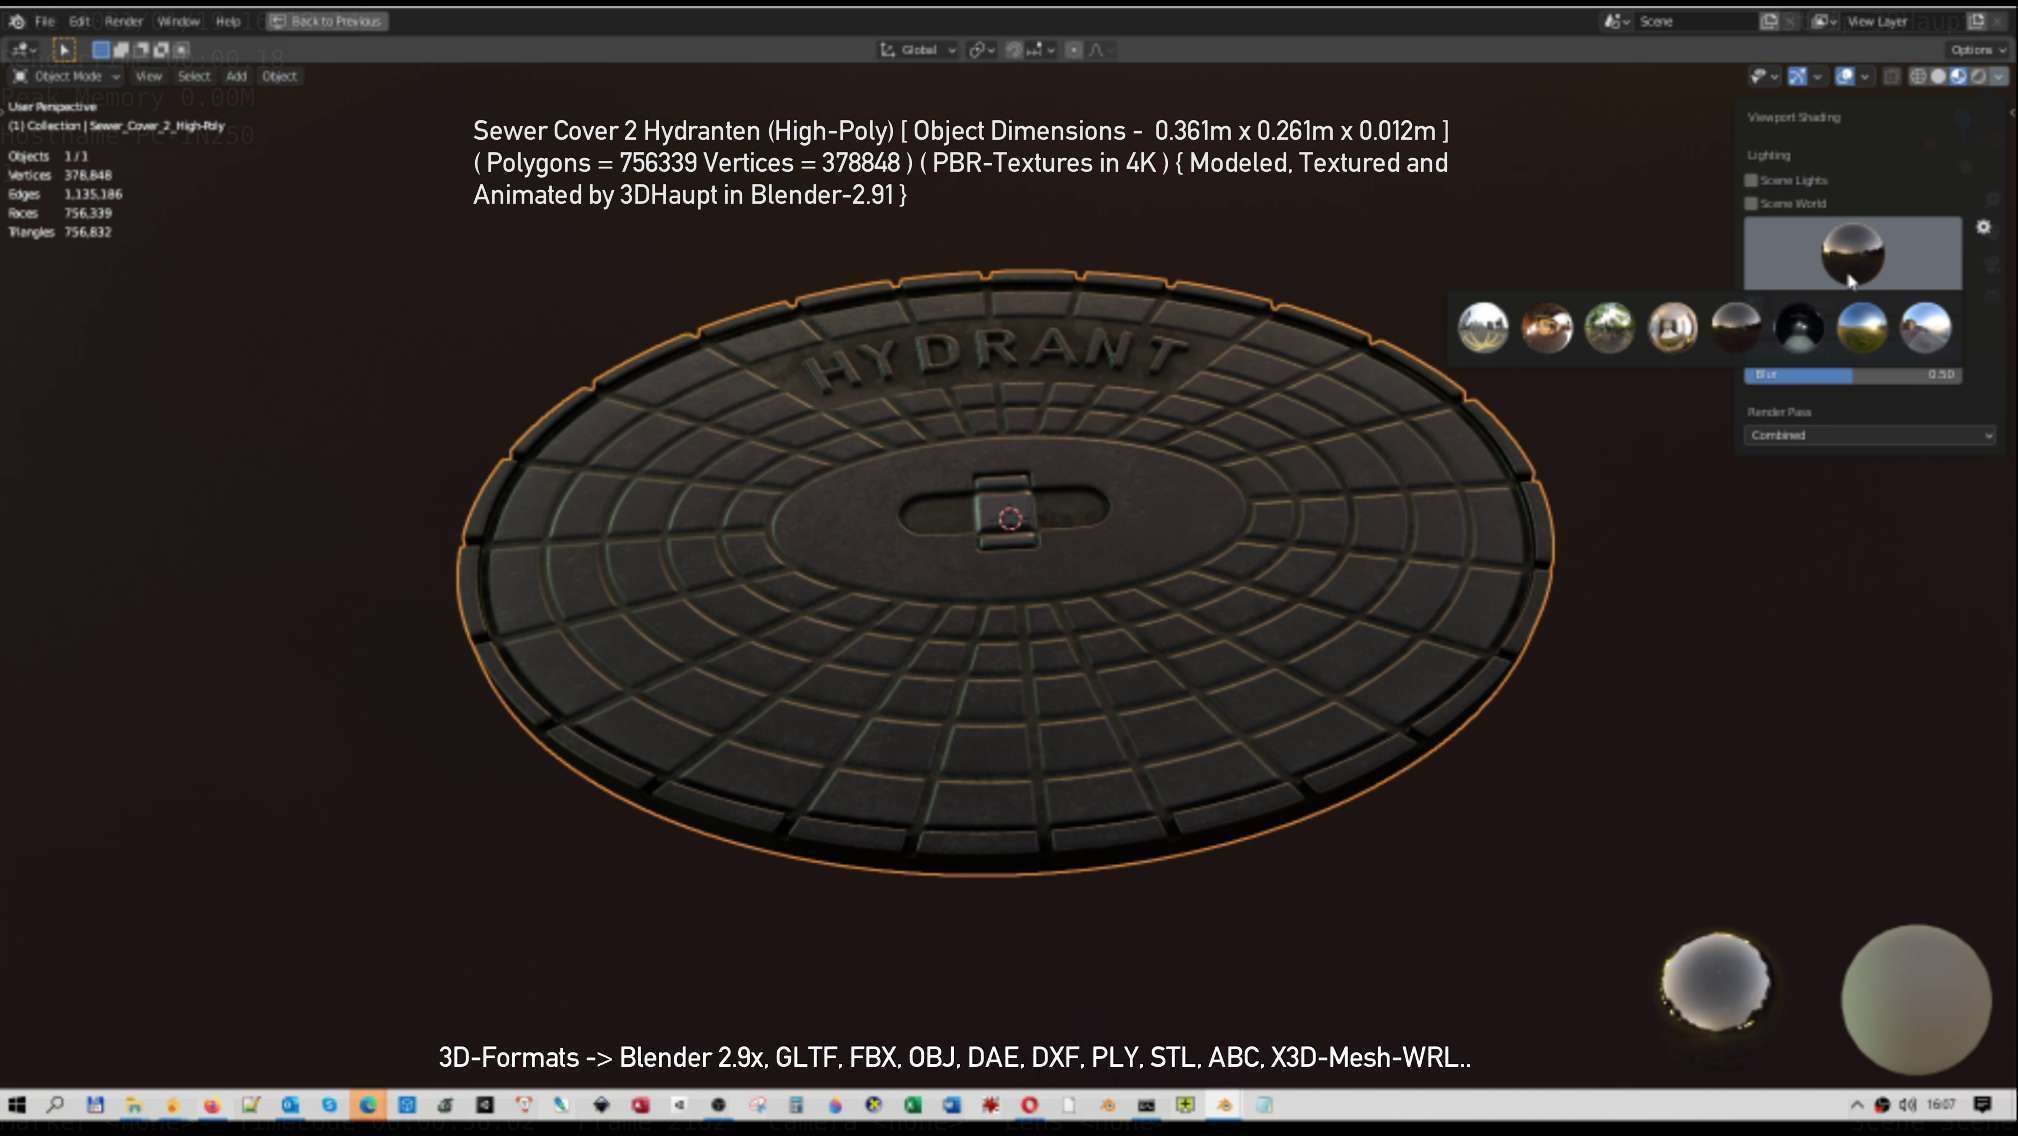
Task: Switch to Wireframe shading mode
Action: (x=1918, y=76)
